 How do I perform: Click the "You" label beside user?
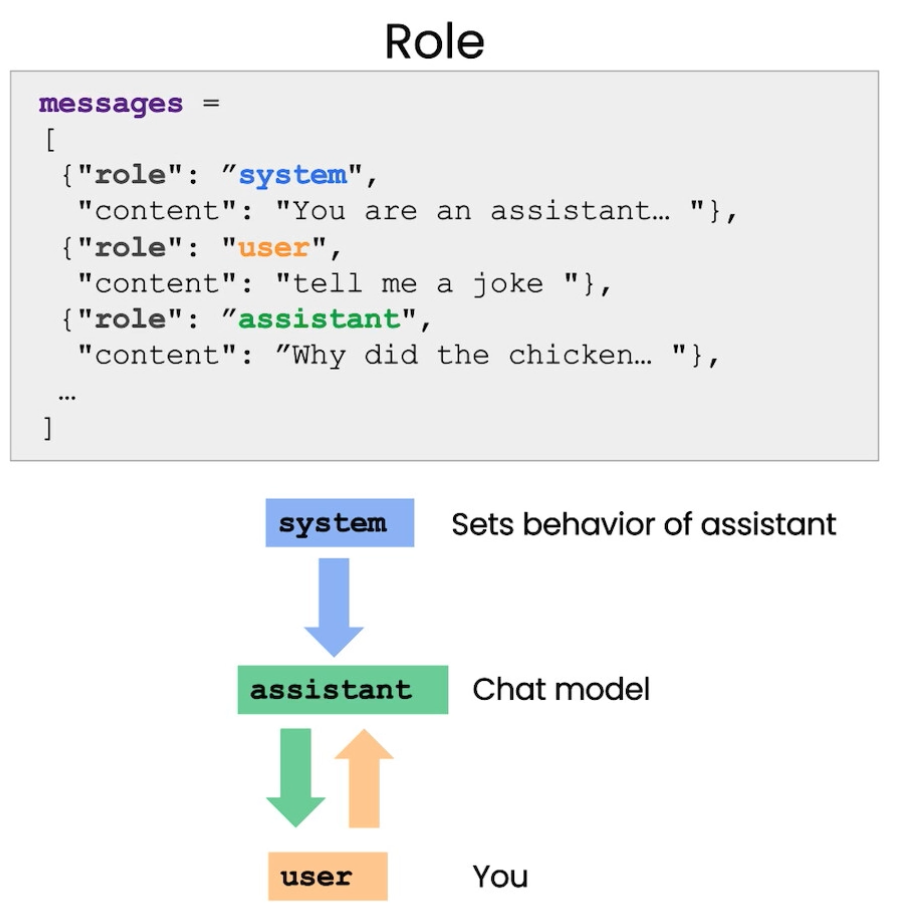point(500,877)
